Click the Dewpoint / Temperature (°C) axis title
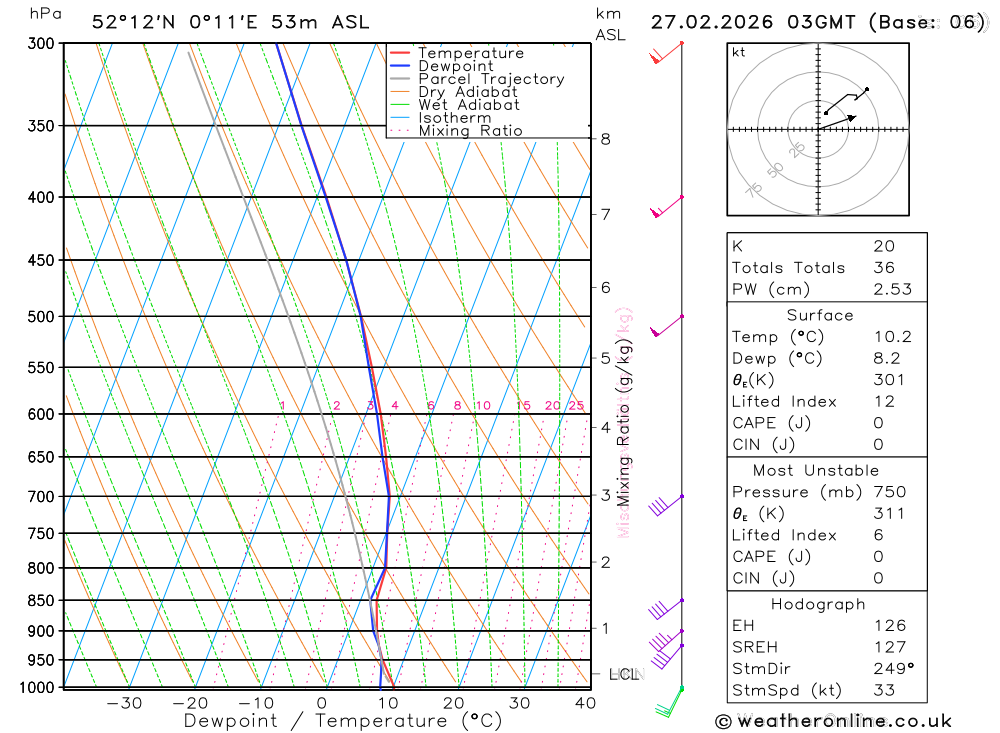Viewport: 1000px width, 733px height. 343,721
